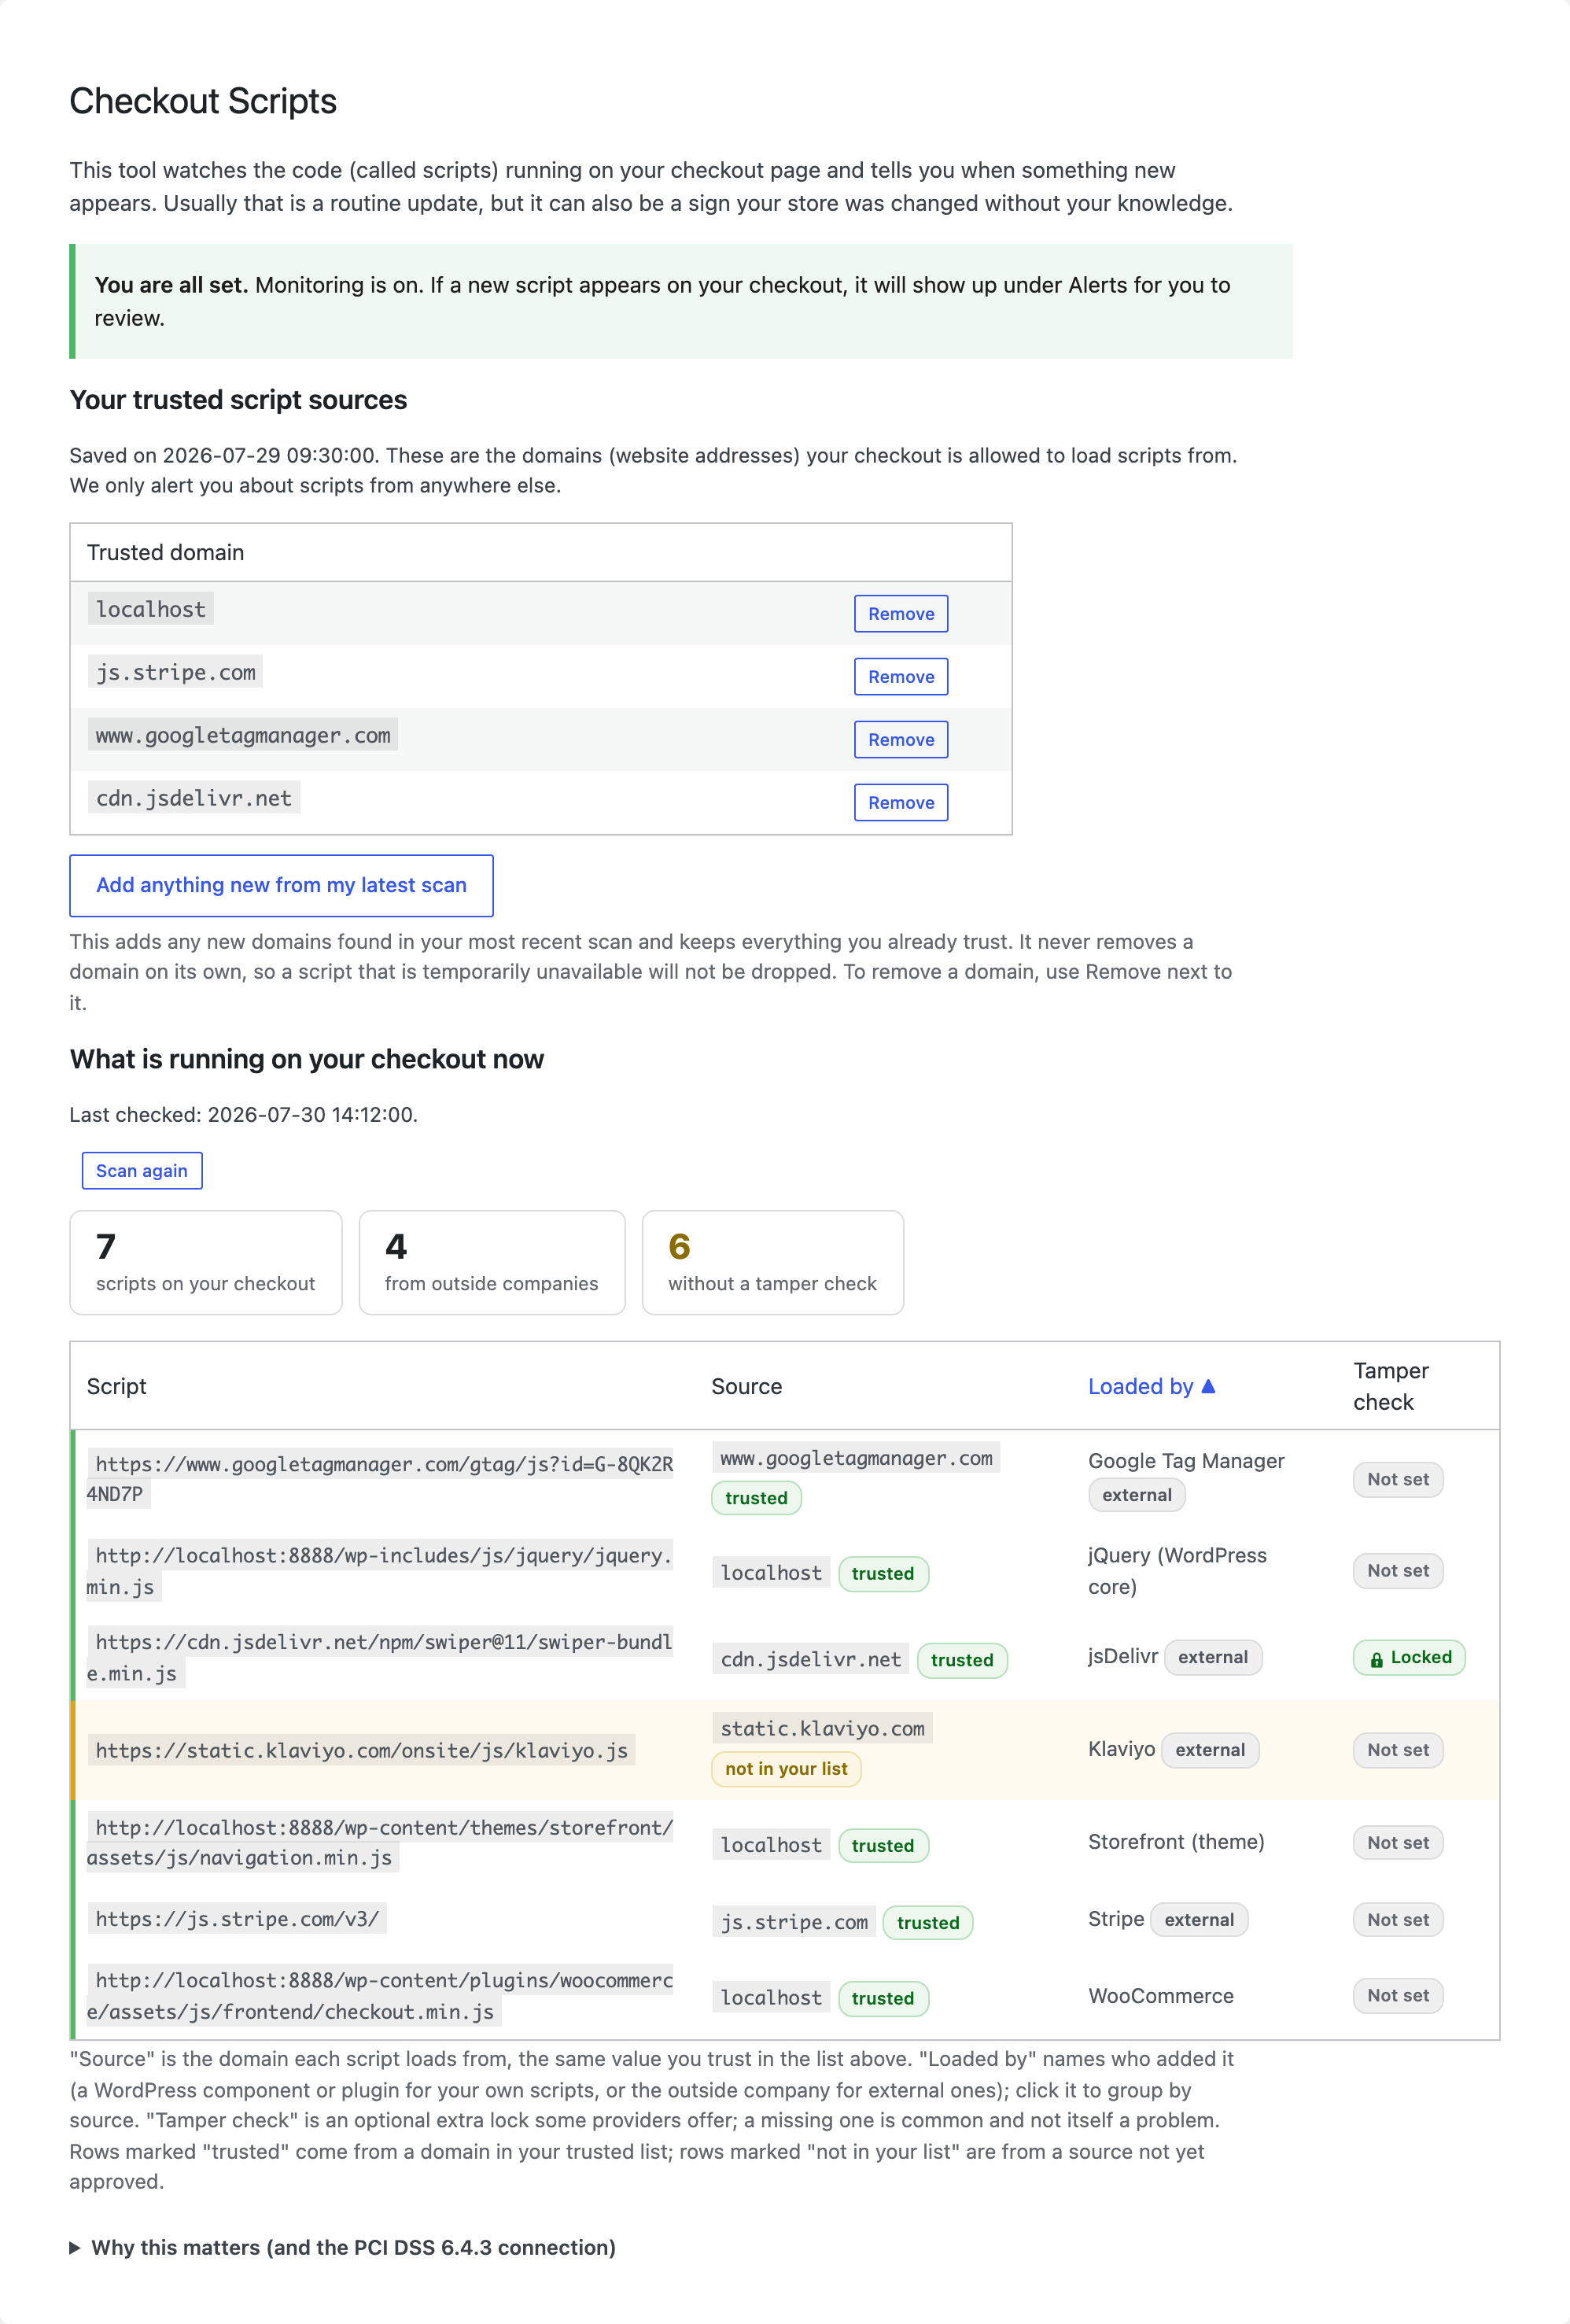Click the Loaded by sort arrow icon
Viewport: 1570px width, 2324px height.
point(1208,1386)
